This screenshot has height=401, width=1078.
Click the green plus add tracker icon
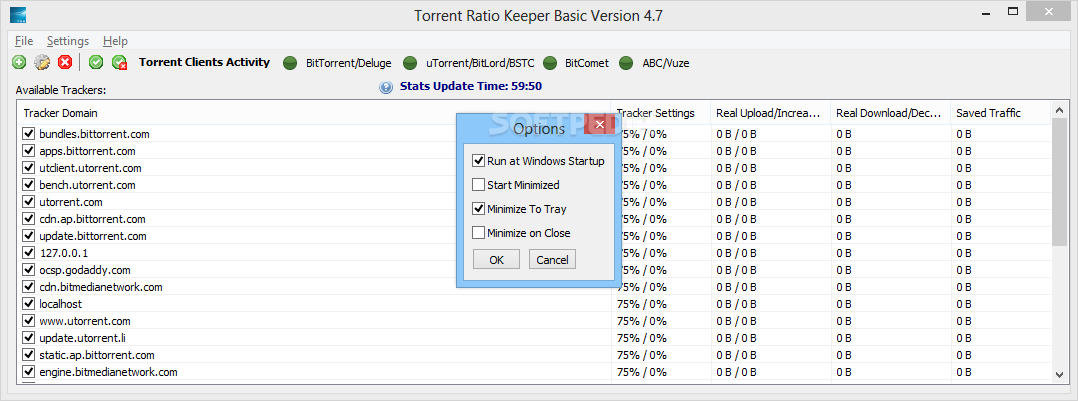[19, 63]
